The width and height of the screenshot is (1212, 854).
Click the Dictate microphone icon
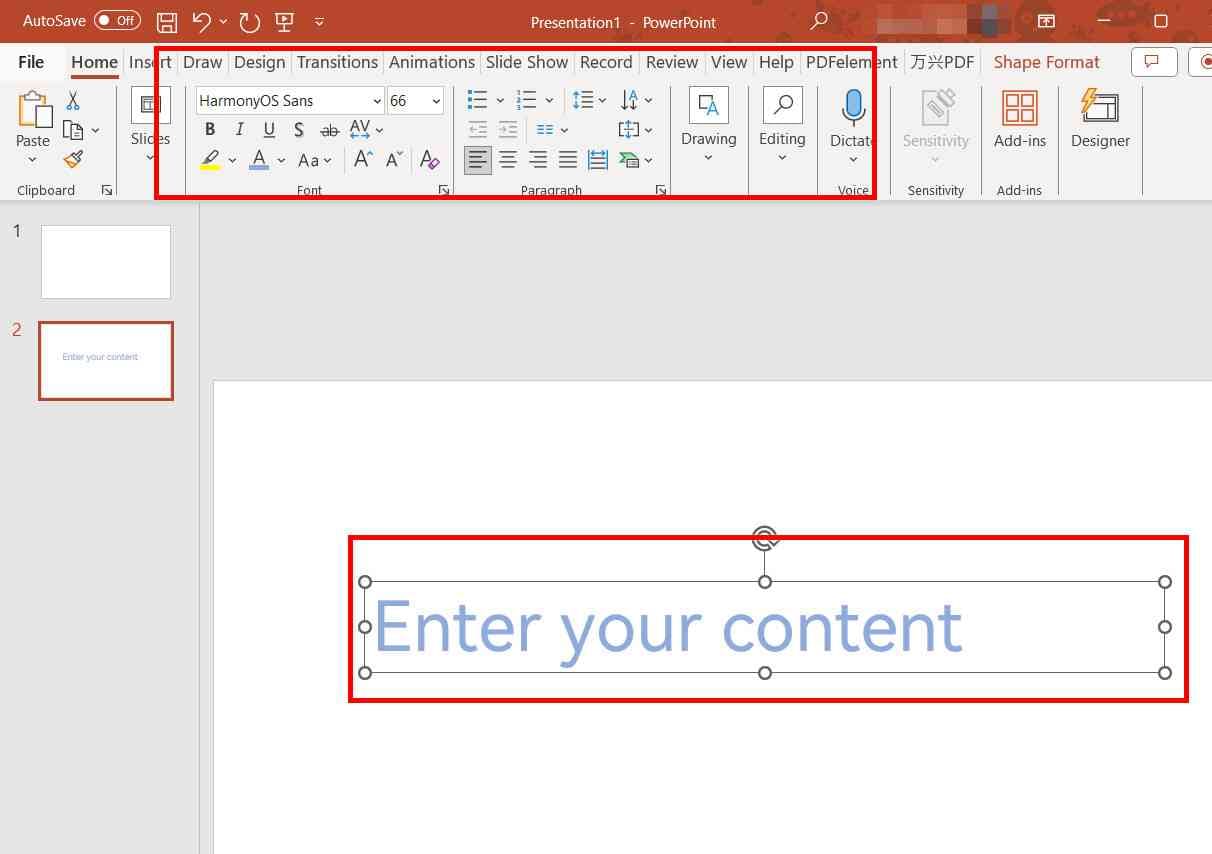click(853, 107)
